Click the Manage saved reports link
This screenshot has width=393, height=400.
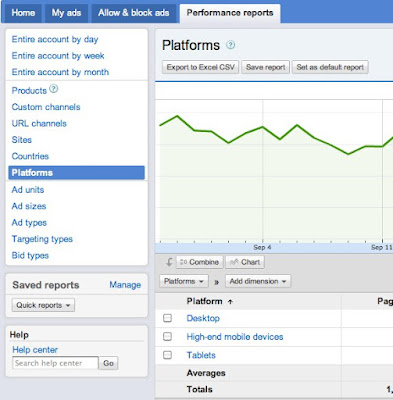[125, 285]
